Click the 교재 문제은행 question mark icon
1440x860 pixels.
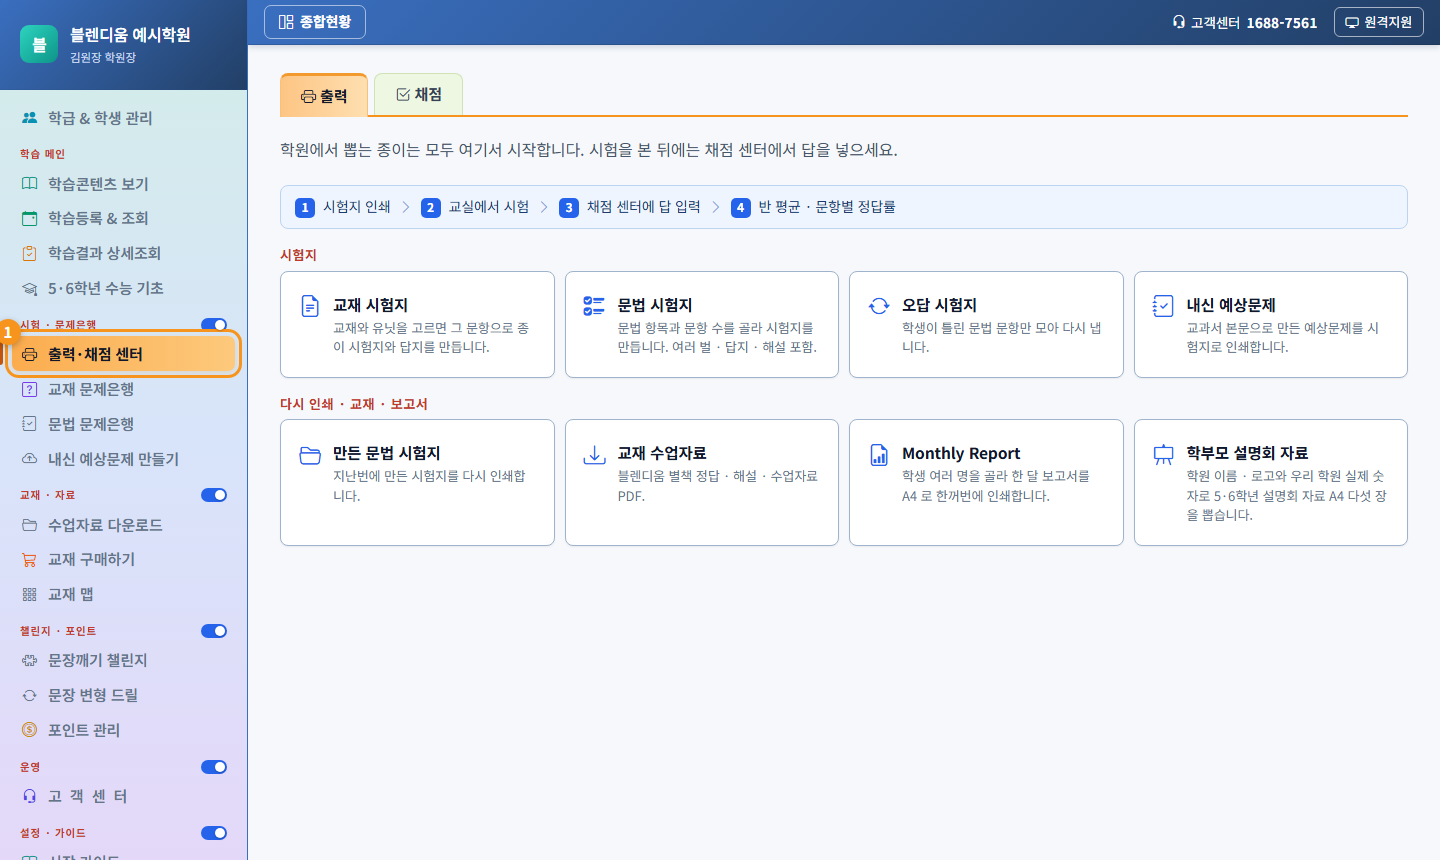click(x=29, y=389)
